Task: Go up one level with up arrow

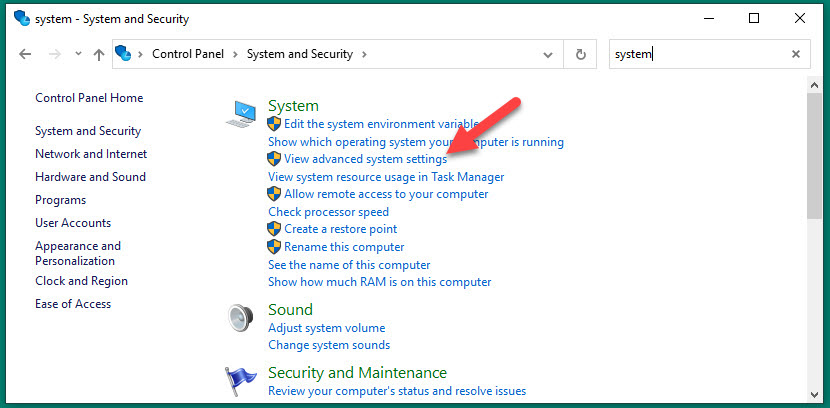Action: [98, 55]
